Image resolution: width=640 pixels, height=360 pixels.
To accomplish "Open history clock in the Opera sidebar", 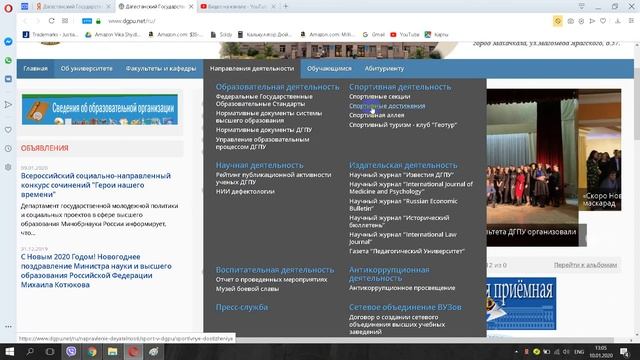I will 8,149.
